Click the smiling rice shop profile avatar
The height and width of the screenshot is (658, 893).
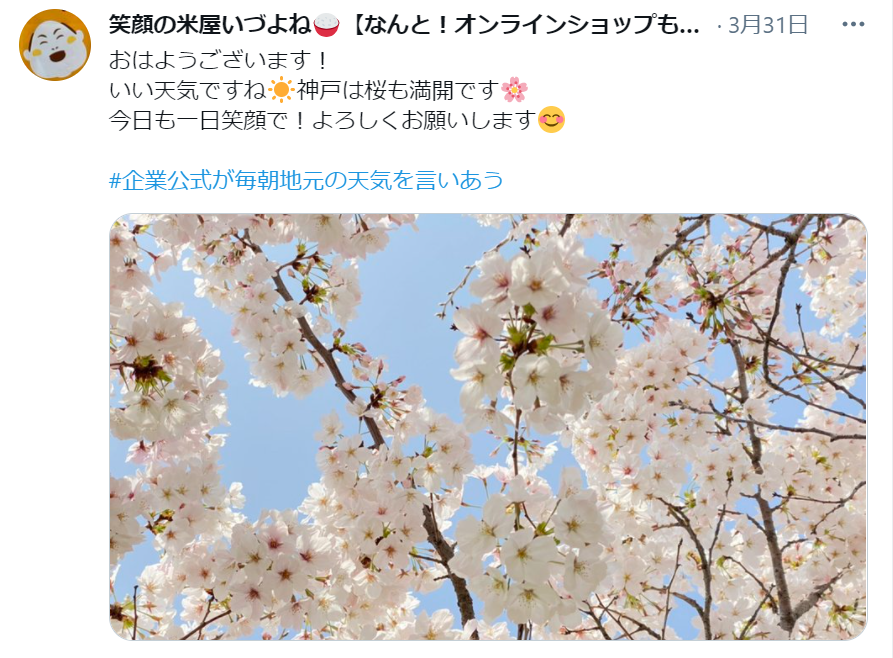(55, 45)
